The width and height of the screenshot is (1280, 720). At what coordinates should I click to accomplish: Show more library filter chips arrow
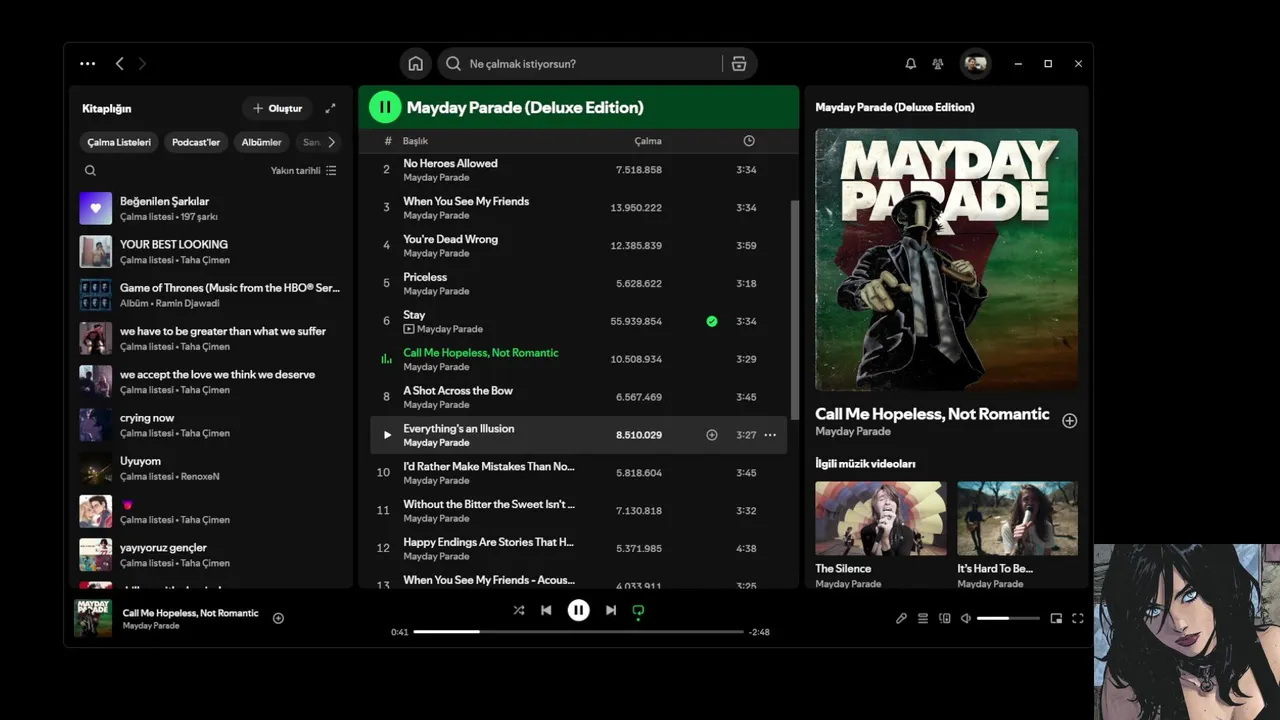tap(332, 142)
